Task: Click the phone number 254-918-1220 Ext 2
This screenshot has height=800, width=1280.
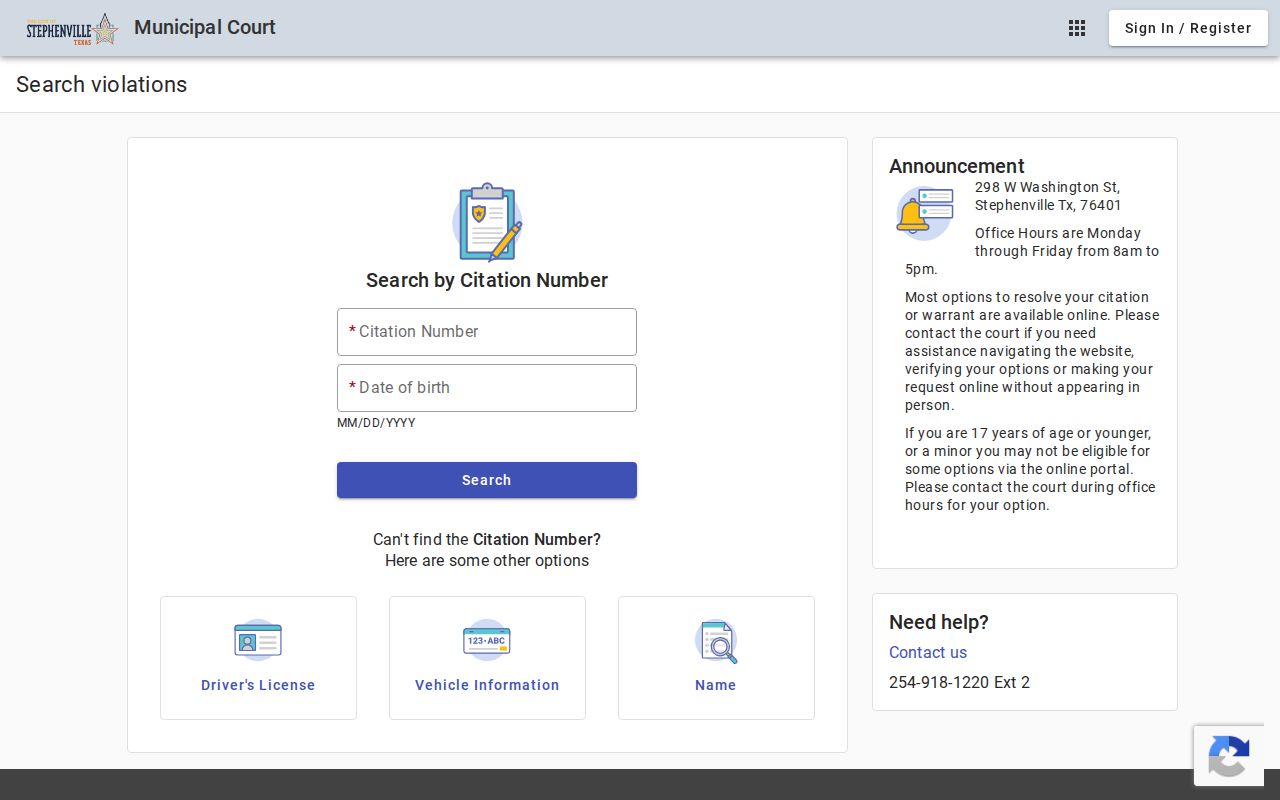Action: [959, 682]
